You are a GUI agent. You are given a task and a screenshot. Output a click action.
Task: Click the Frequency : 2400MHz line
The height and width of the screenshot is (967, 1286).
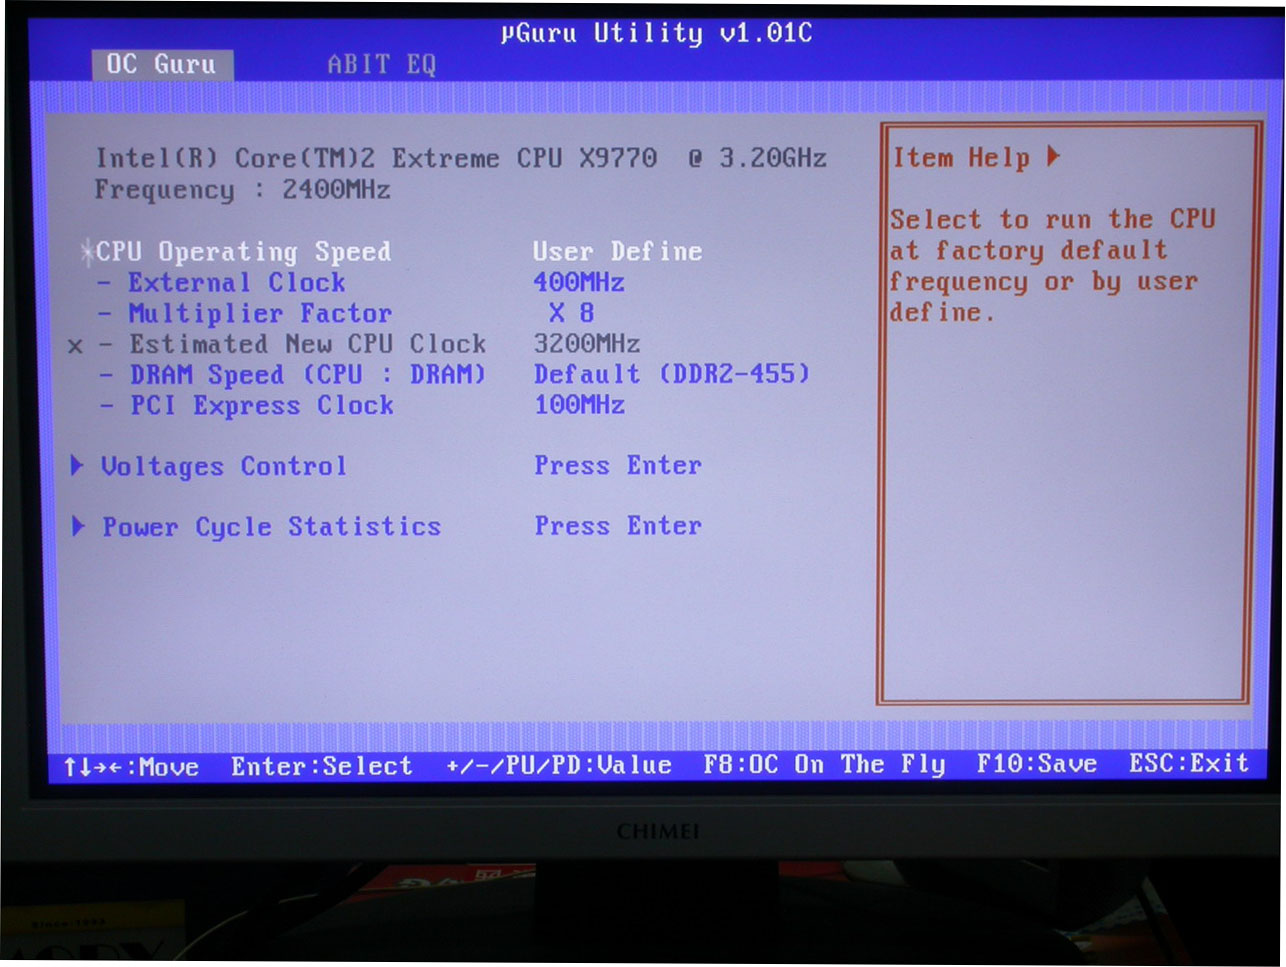point(242,190)
